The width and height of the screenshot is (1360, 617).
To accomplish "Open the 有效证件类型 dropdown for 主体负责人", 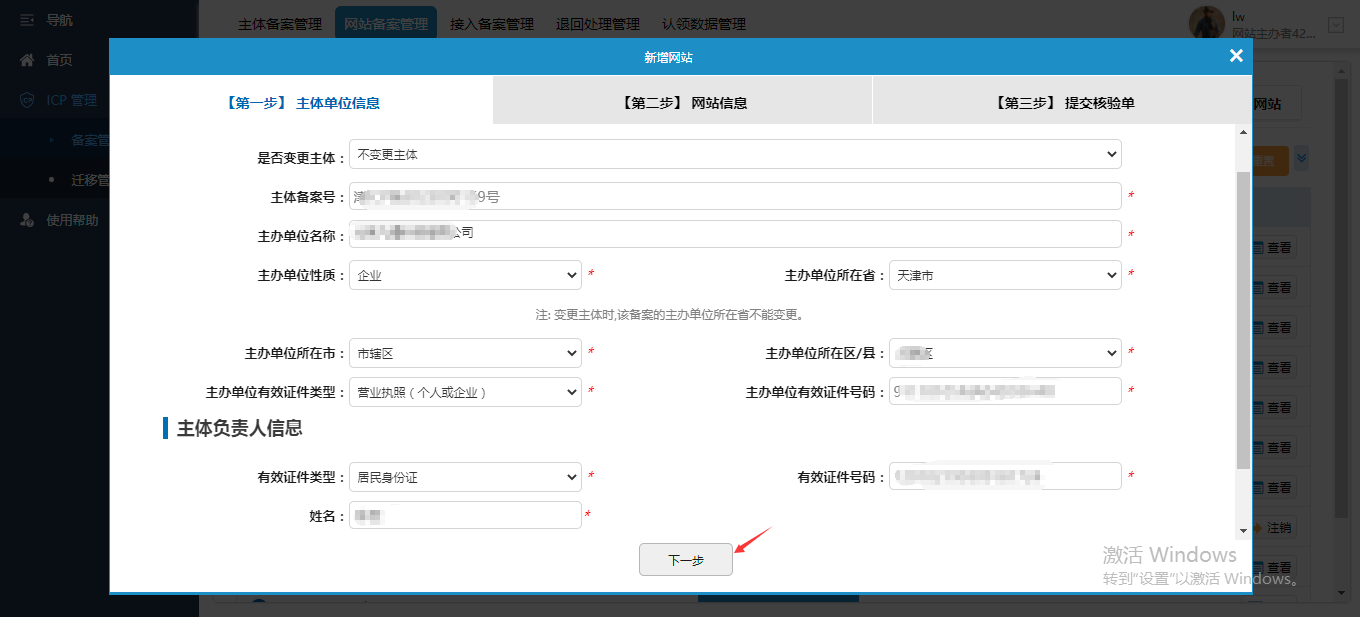I will (x=465, y=477).
